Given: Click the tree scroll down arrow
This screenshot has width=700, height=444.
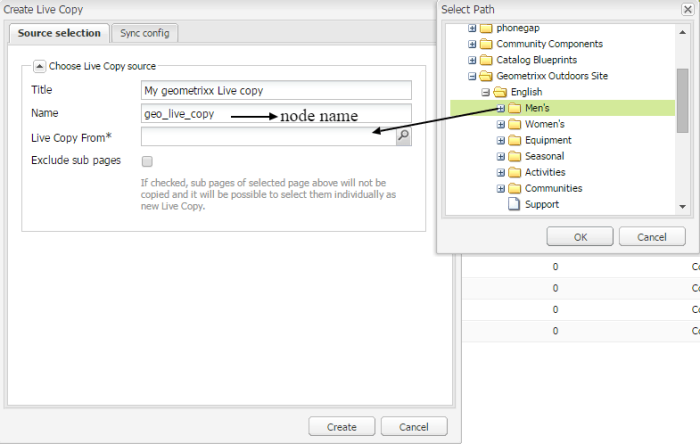Looking at the screenshot, I should 682,207.
